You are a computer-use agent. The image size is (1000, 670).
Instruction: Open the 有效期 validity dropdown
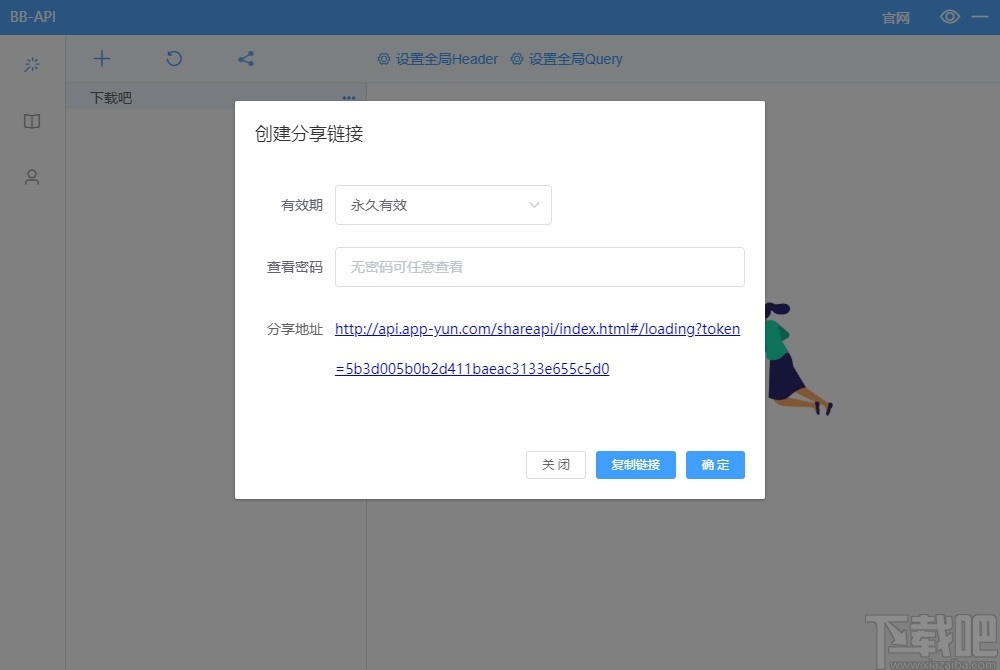443,204
